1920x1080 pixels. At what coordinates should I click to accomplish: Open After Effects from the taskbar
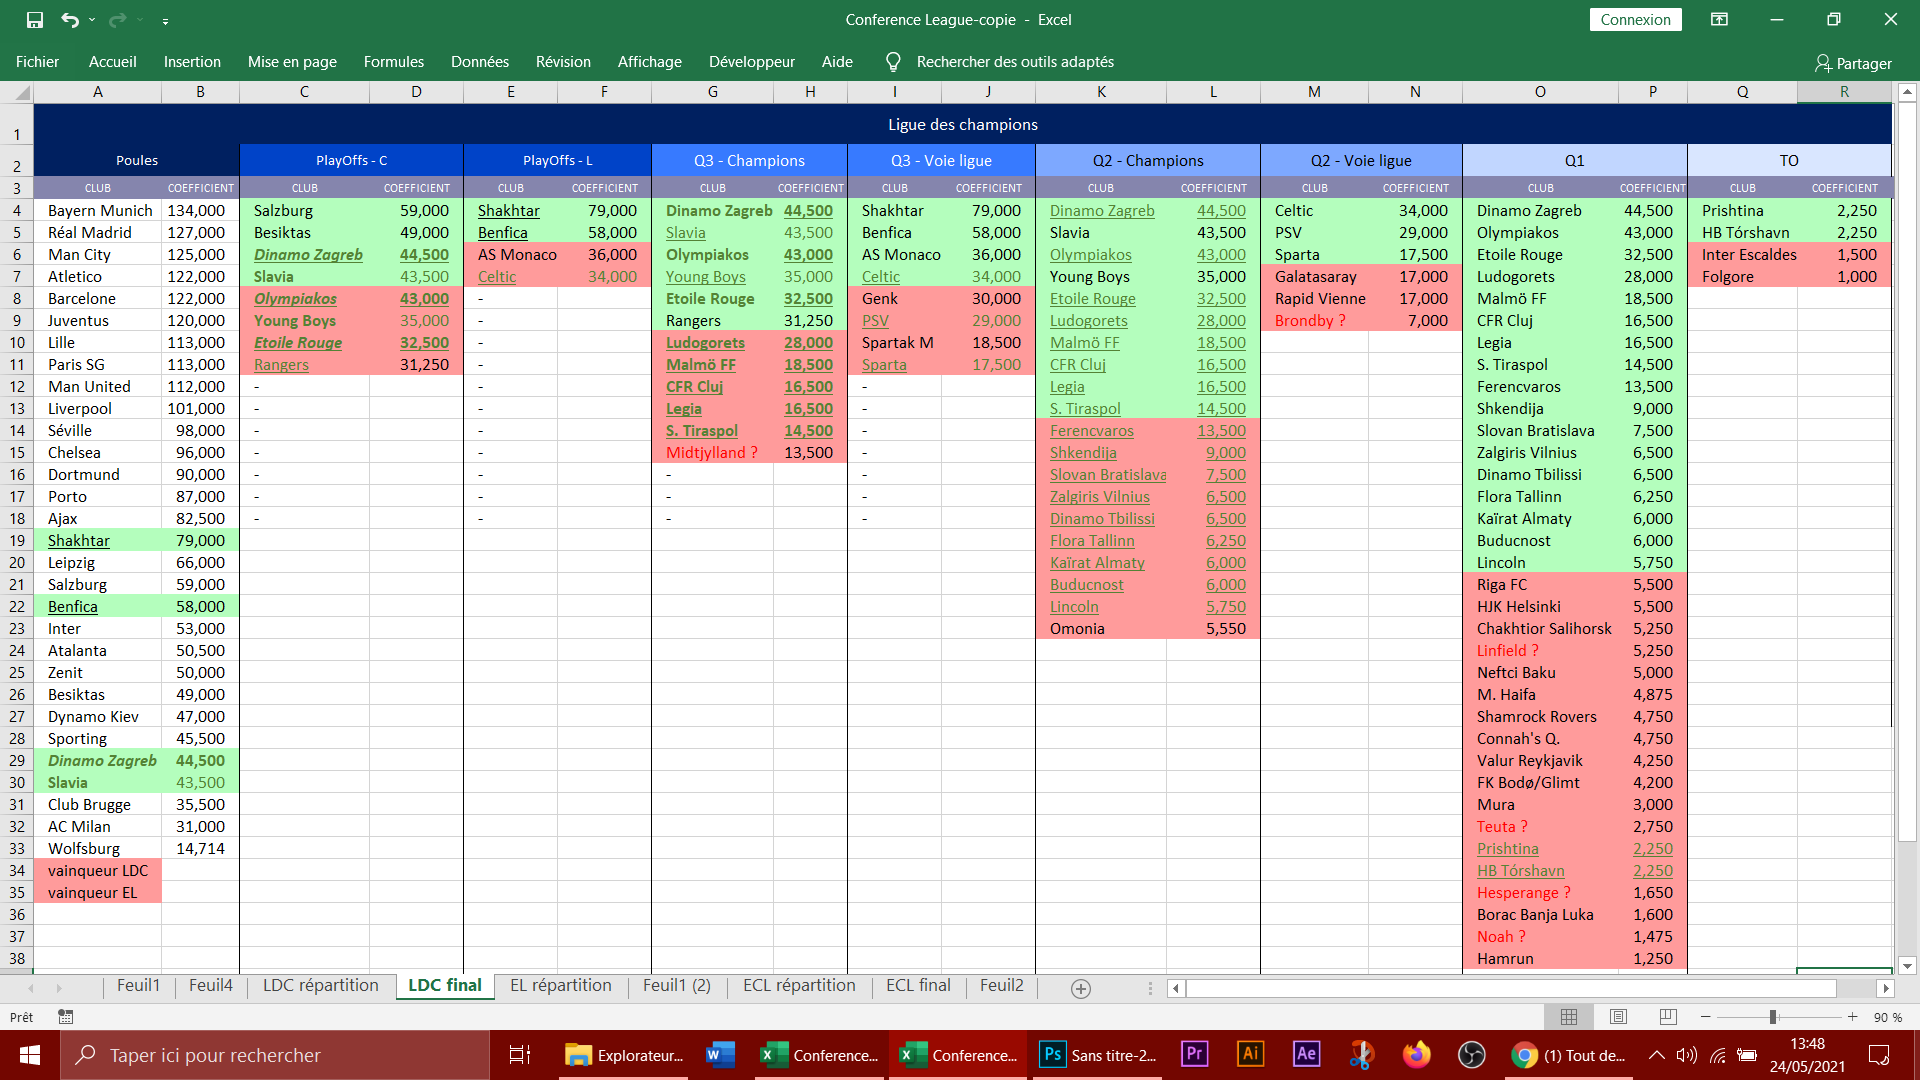(x=1306, y=1055)
